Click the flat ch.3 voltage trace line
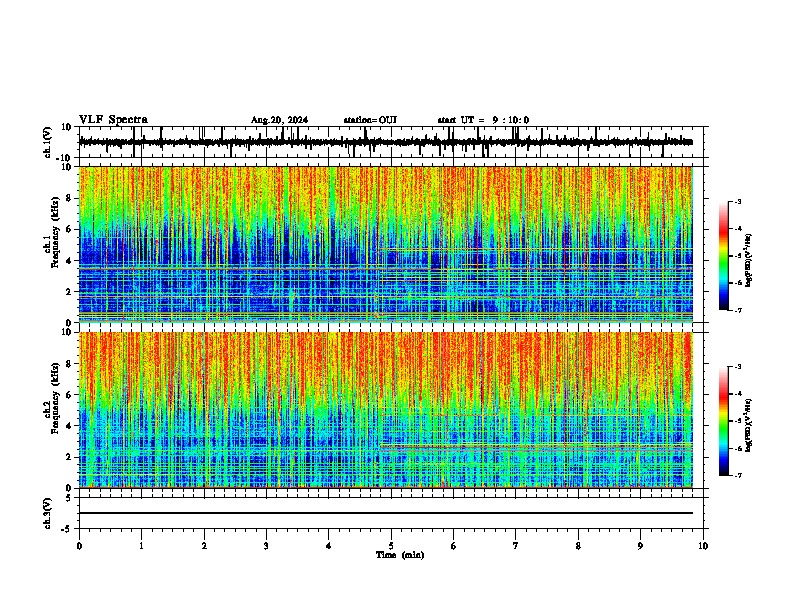 pos(385,513)
